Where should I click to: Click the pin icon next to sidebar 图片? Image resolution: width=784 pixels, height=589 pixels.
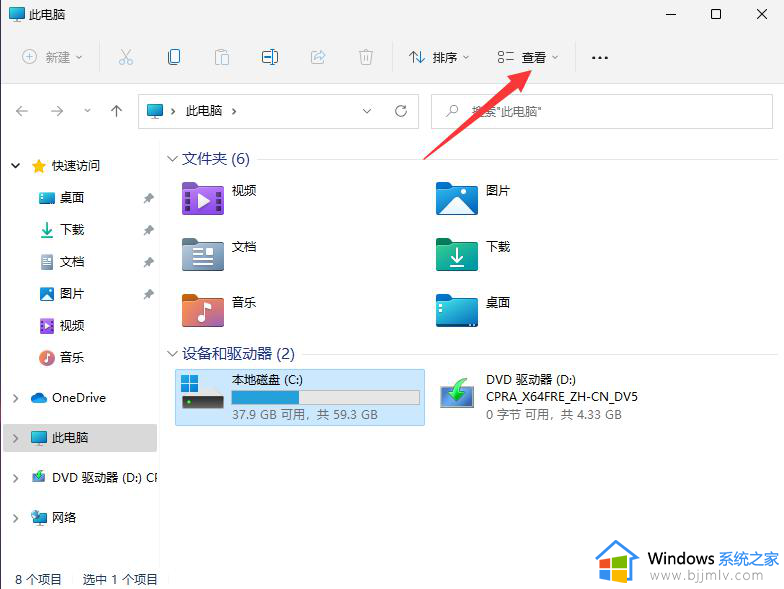click(x=148, y=294)
